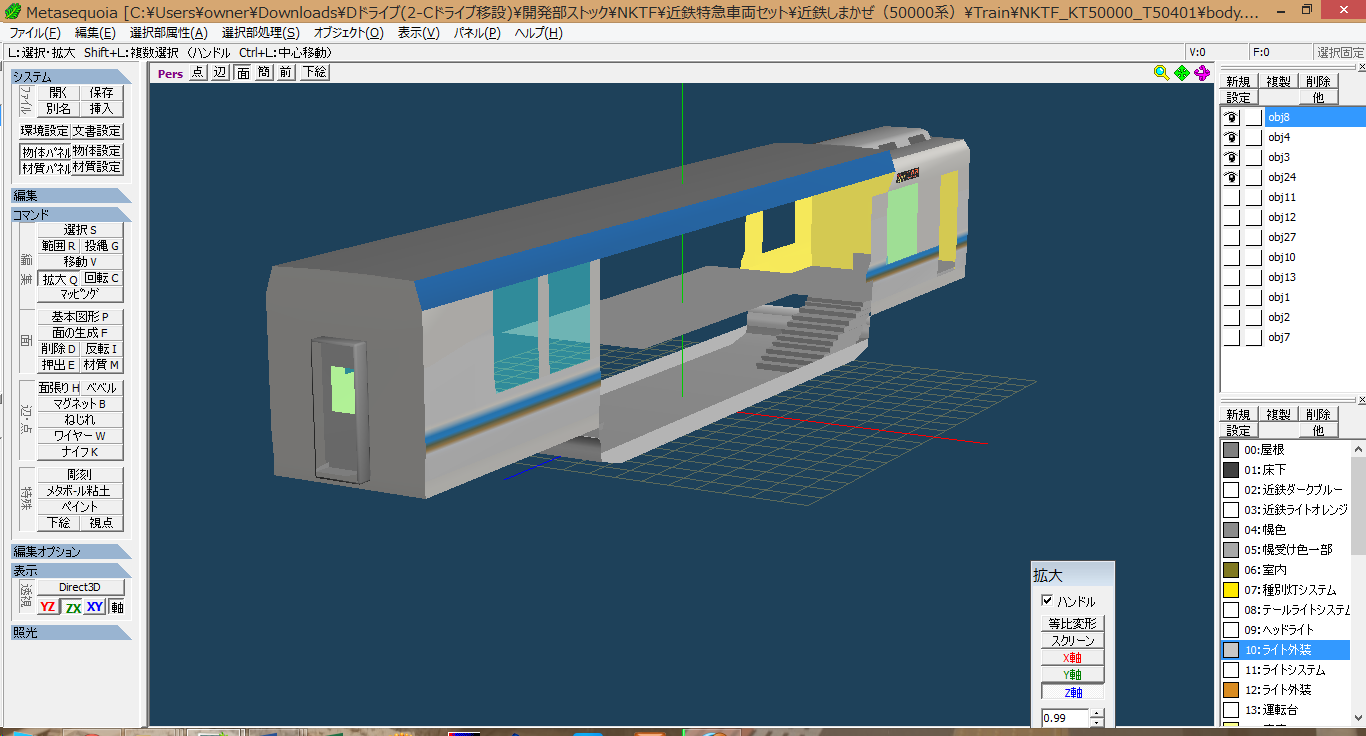Image resolution: width=1366 pixels, height=736 pixels.
Task: Toggle Pers perspective view mode
Action: coord(170,73)
